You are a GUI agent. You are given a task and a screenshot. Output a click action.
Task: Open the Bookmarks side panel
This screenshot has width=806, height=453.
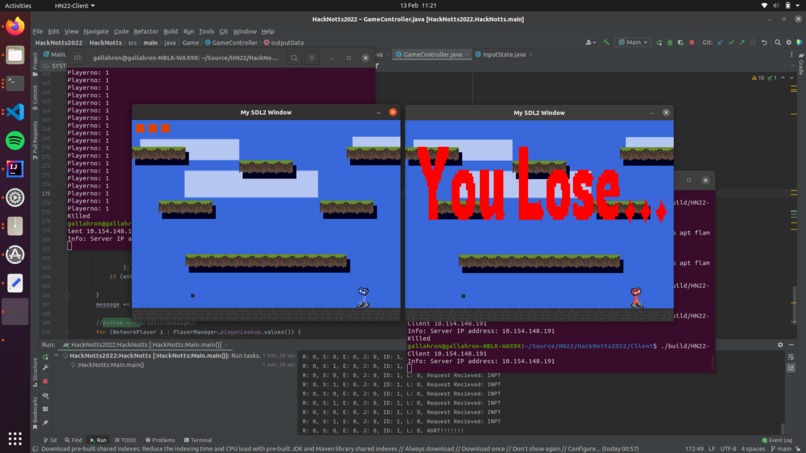(x=35, y=412)
